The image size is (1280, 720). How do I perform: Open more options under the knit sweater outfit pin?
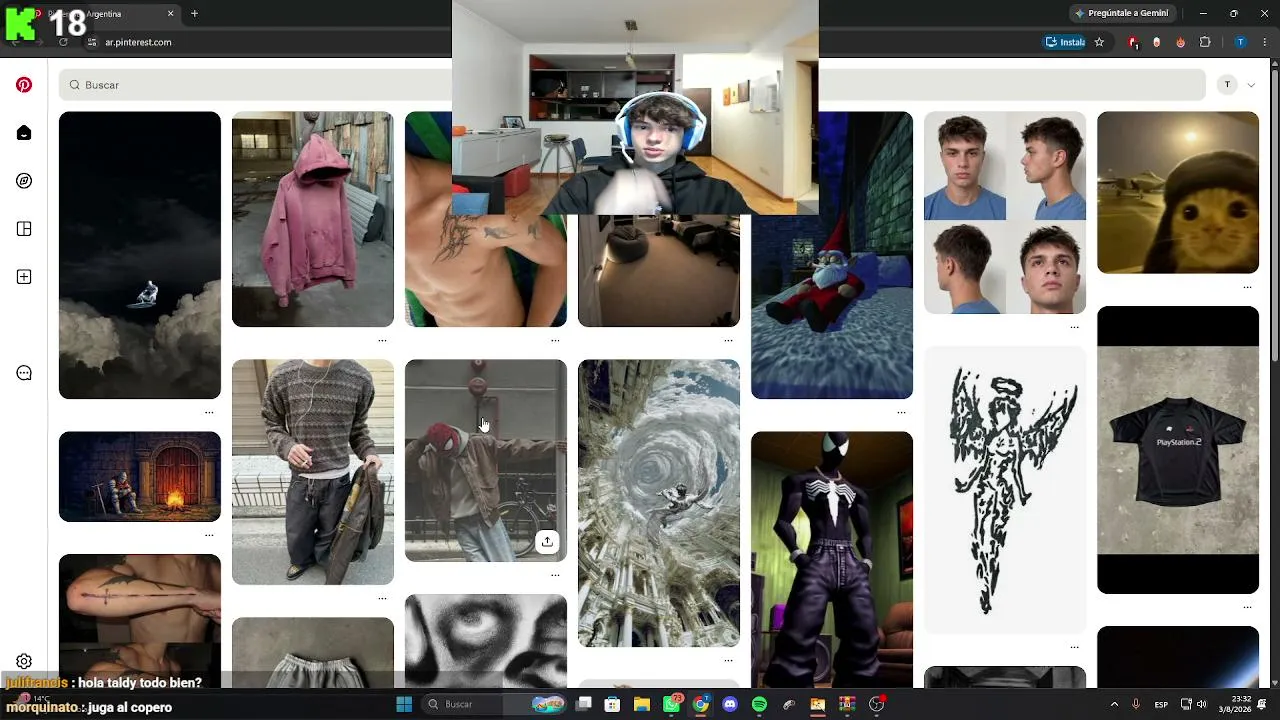(x=382, y=598)
